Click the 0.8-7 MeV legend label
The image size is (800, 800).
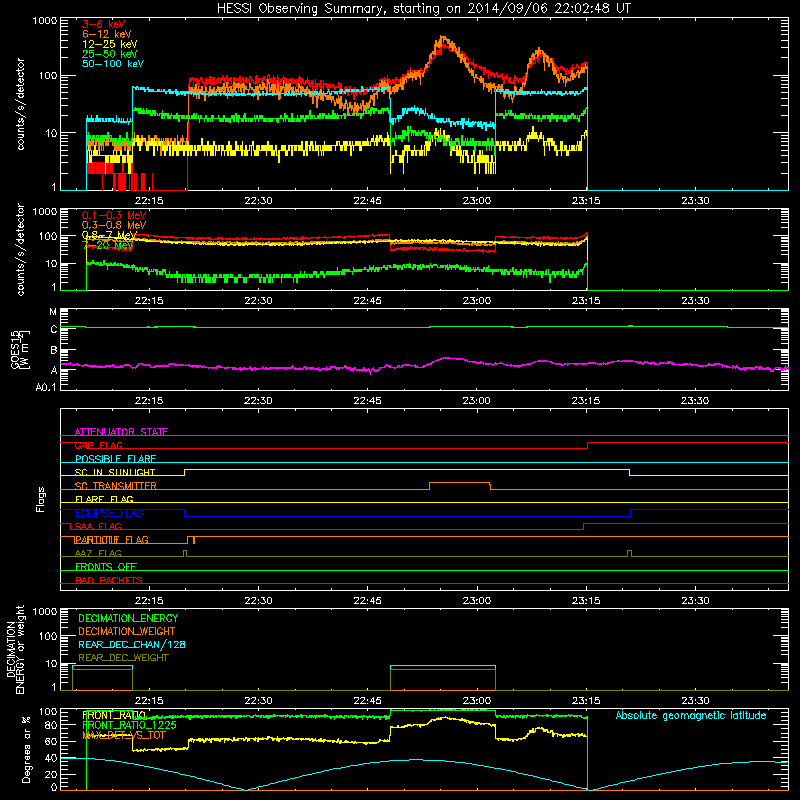point(110,235)
